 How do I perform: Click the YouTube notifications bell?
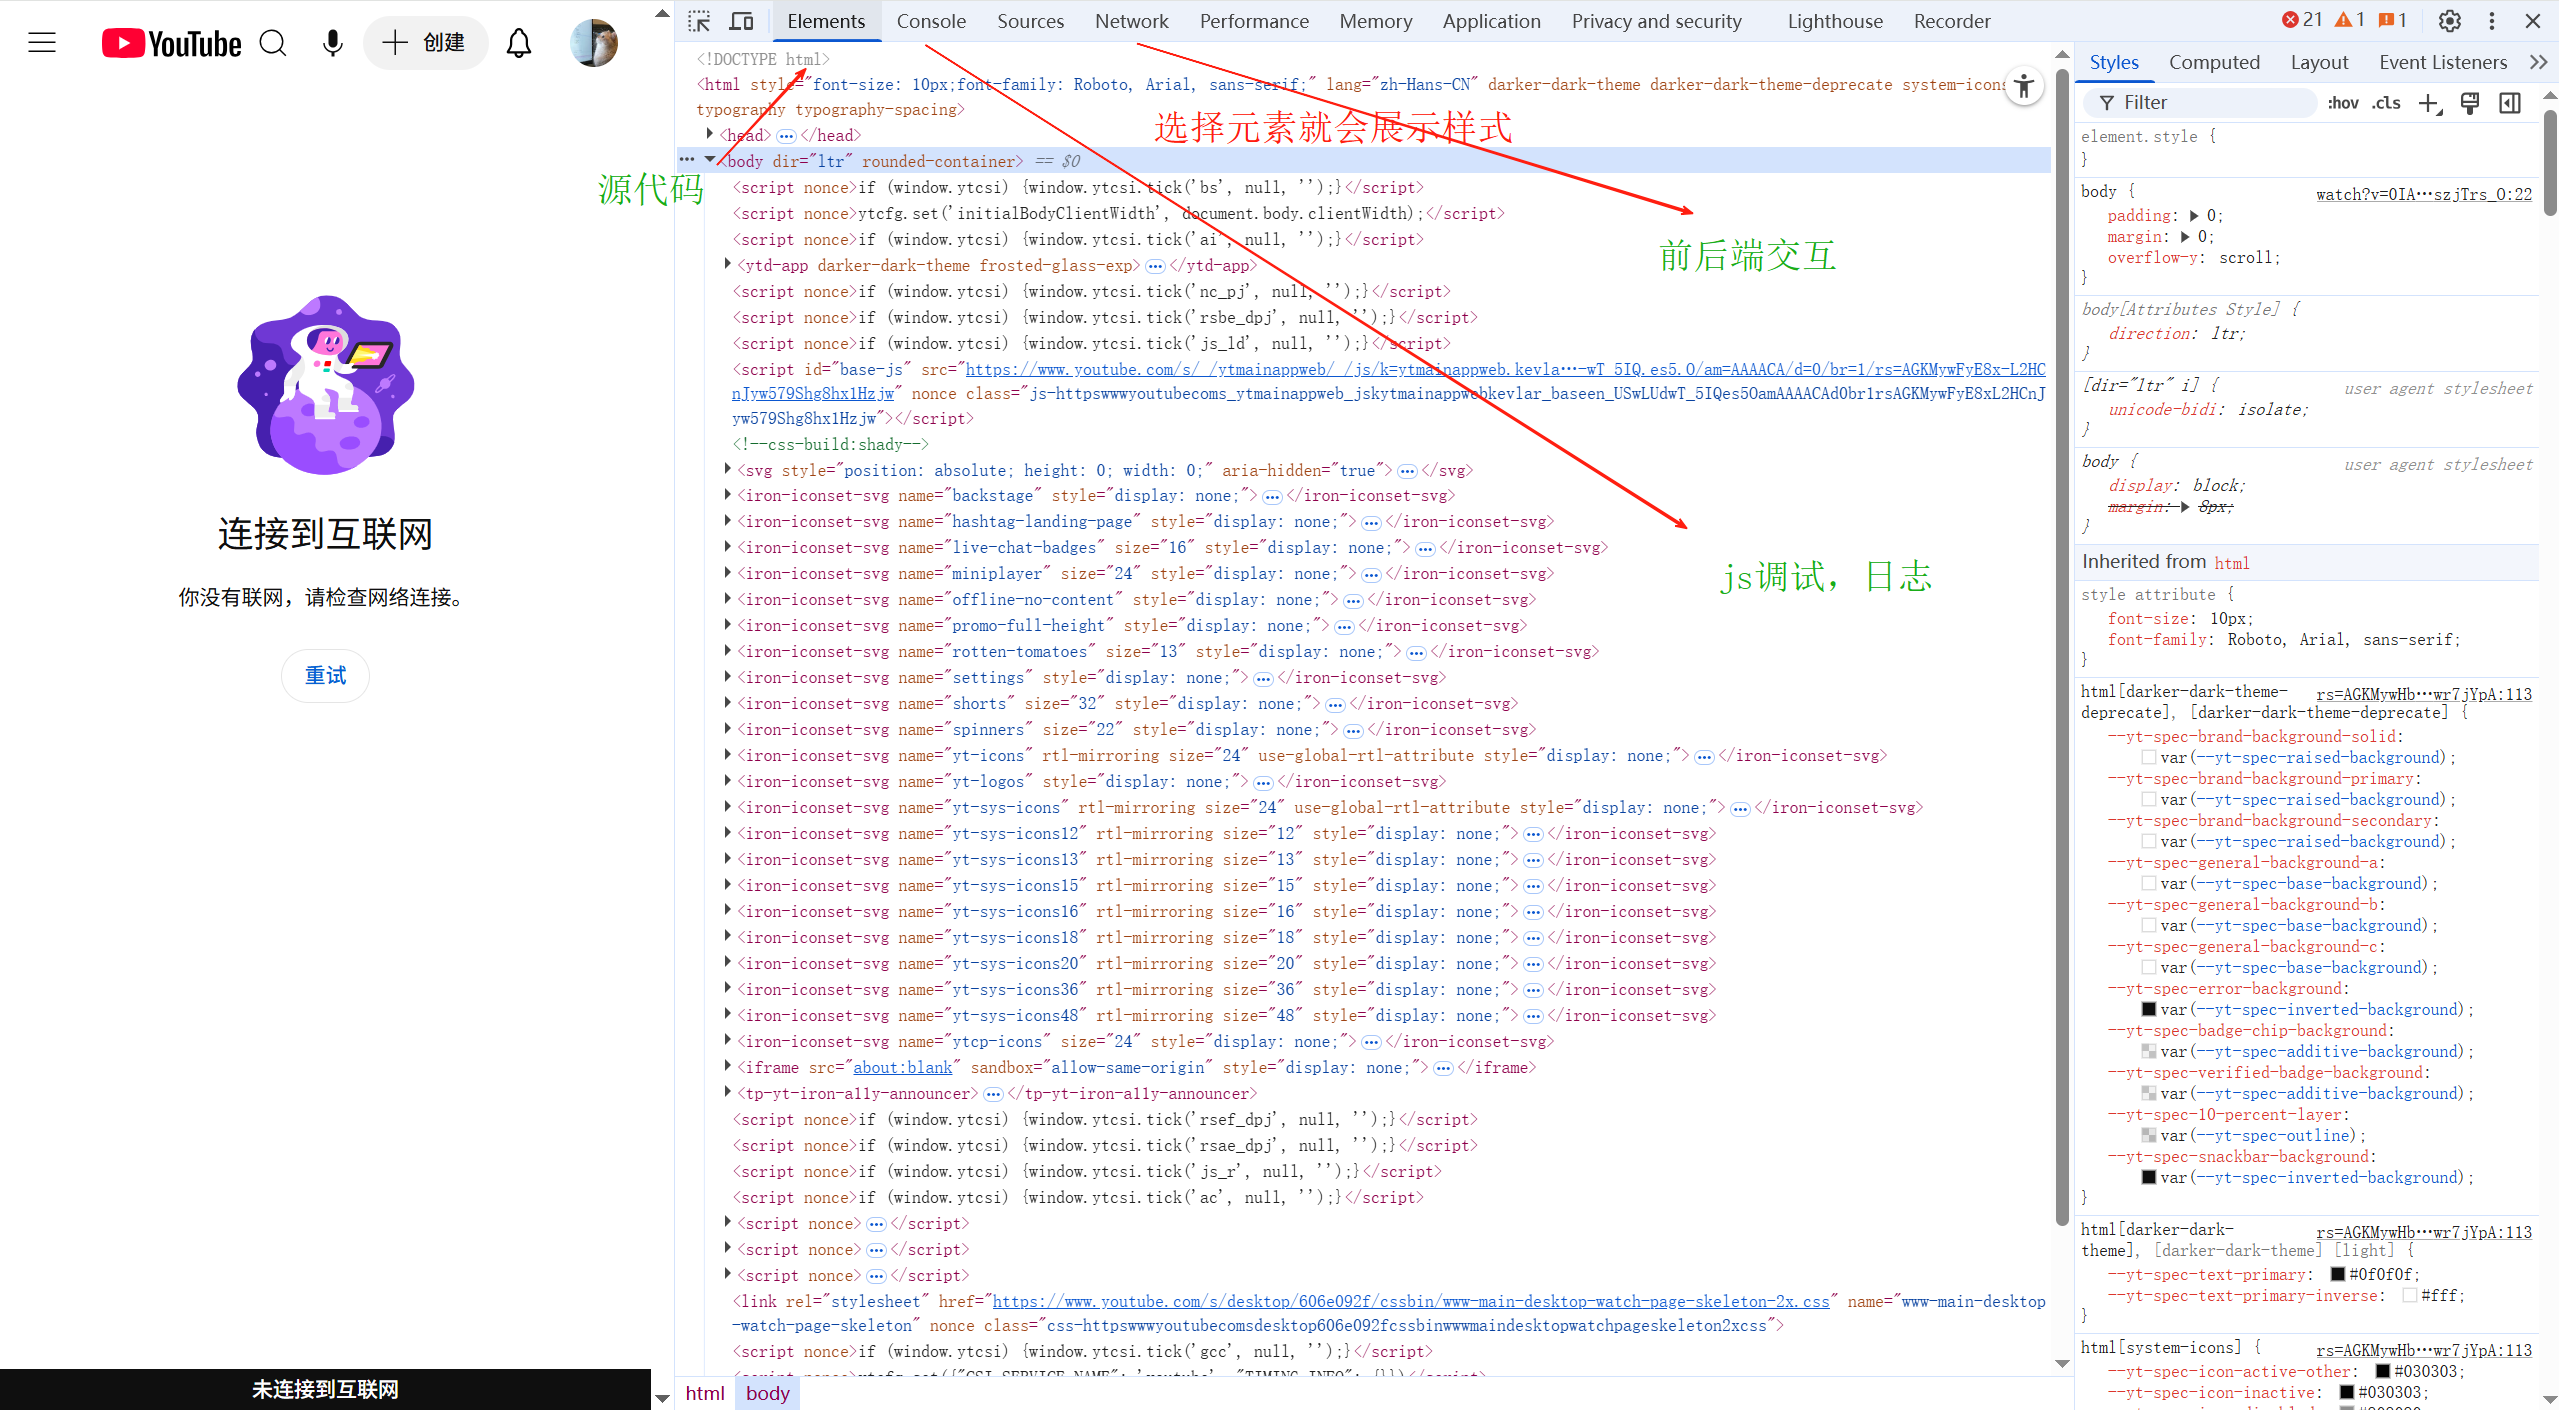(x=518, y=43)
